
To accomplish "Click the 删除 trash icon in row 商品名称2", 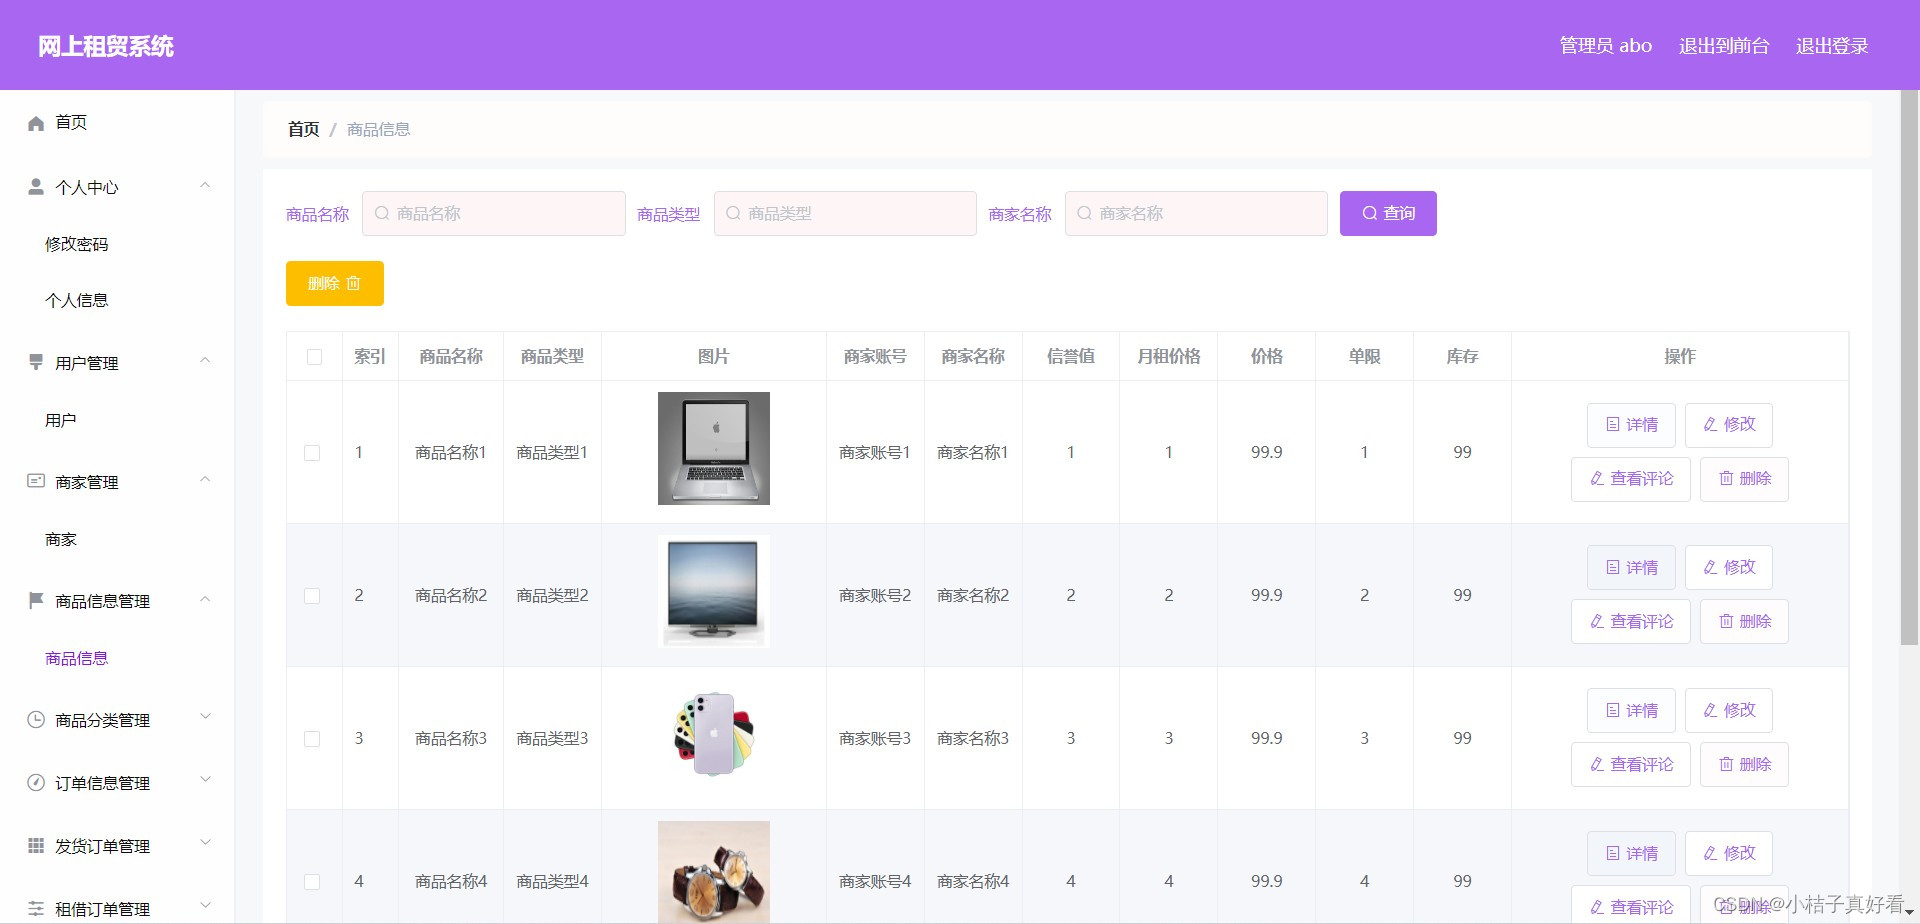I will tap(1726, 622).
